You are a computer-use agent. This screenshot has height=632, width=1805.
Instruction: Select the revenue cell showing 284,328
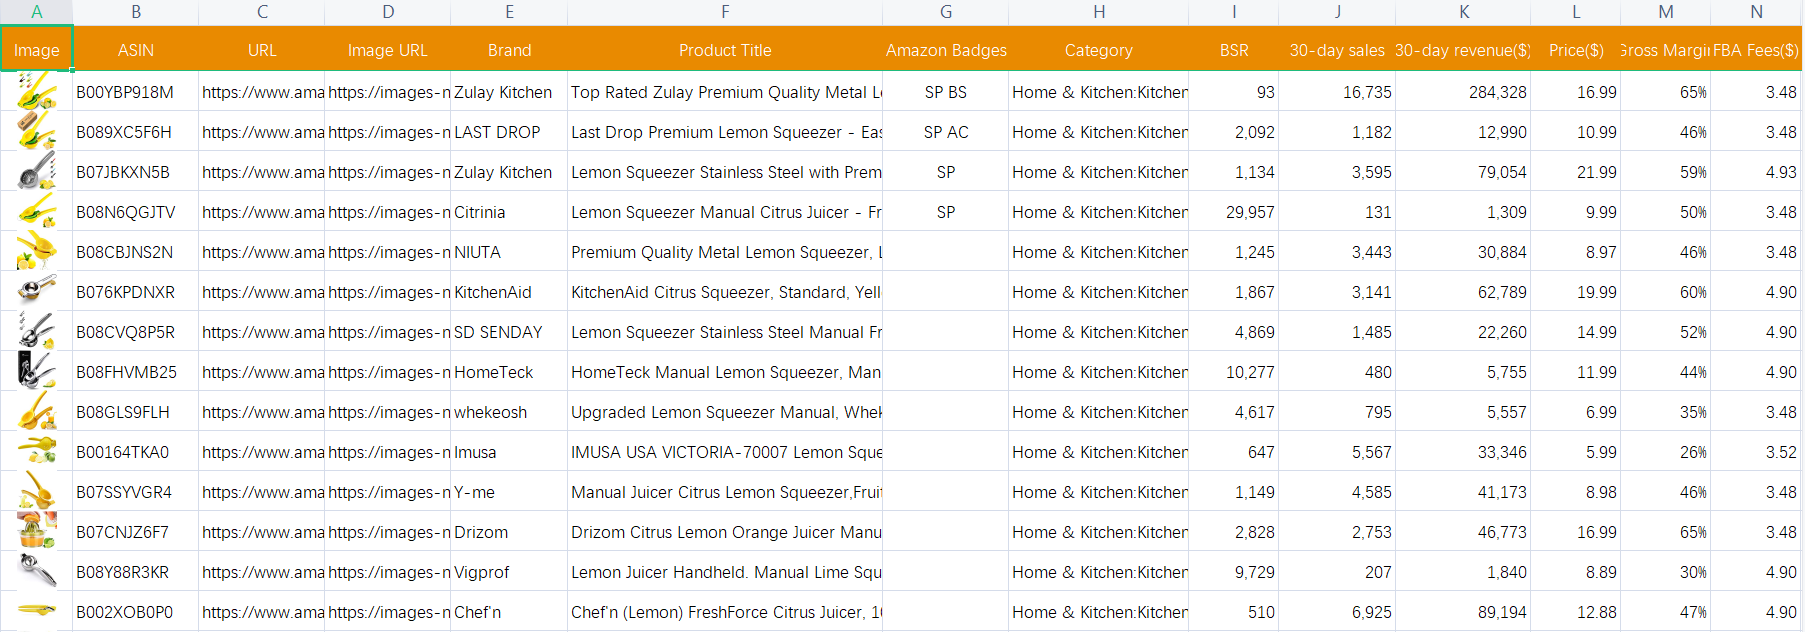click(1463, 92)
